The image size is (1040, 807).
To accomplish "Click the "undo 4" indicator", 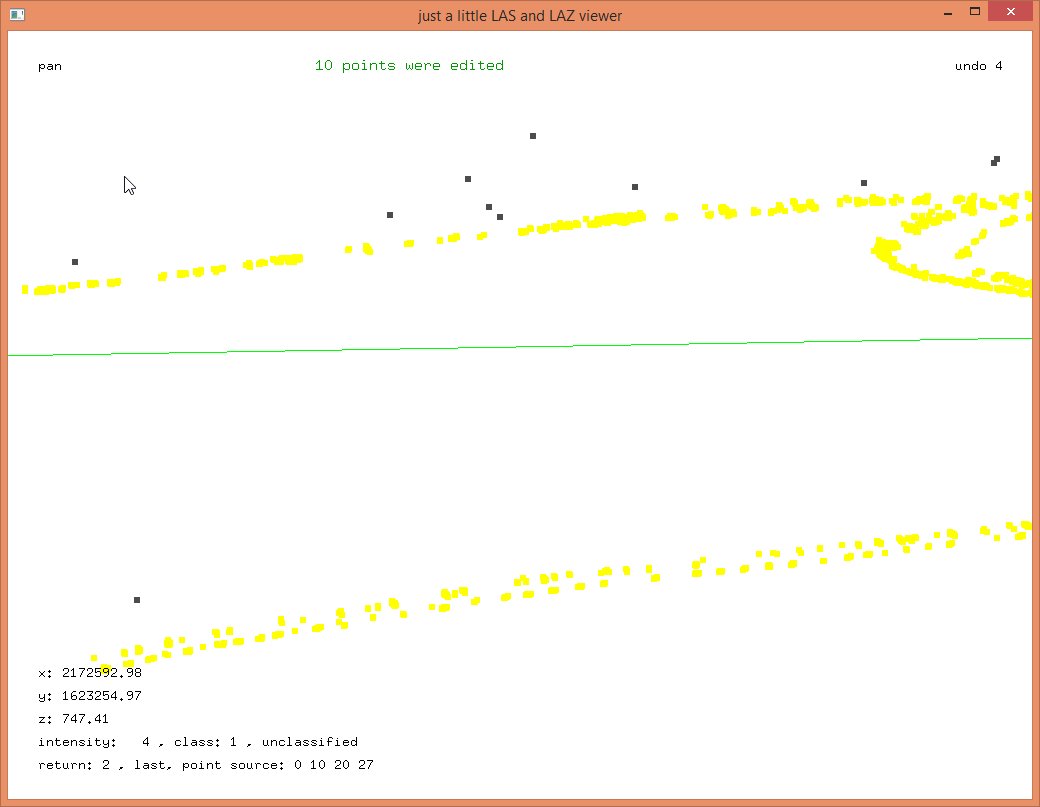I will coord(978,66).
